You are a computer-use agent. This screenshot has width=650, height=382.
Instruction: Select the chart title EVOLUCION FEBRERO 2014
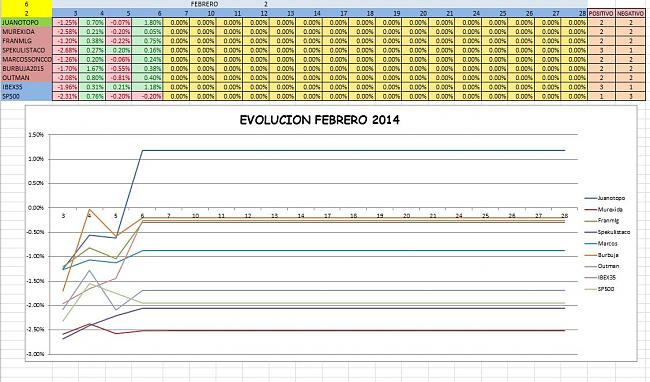click(x=320, y=120)
